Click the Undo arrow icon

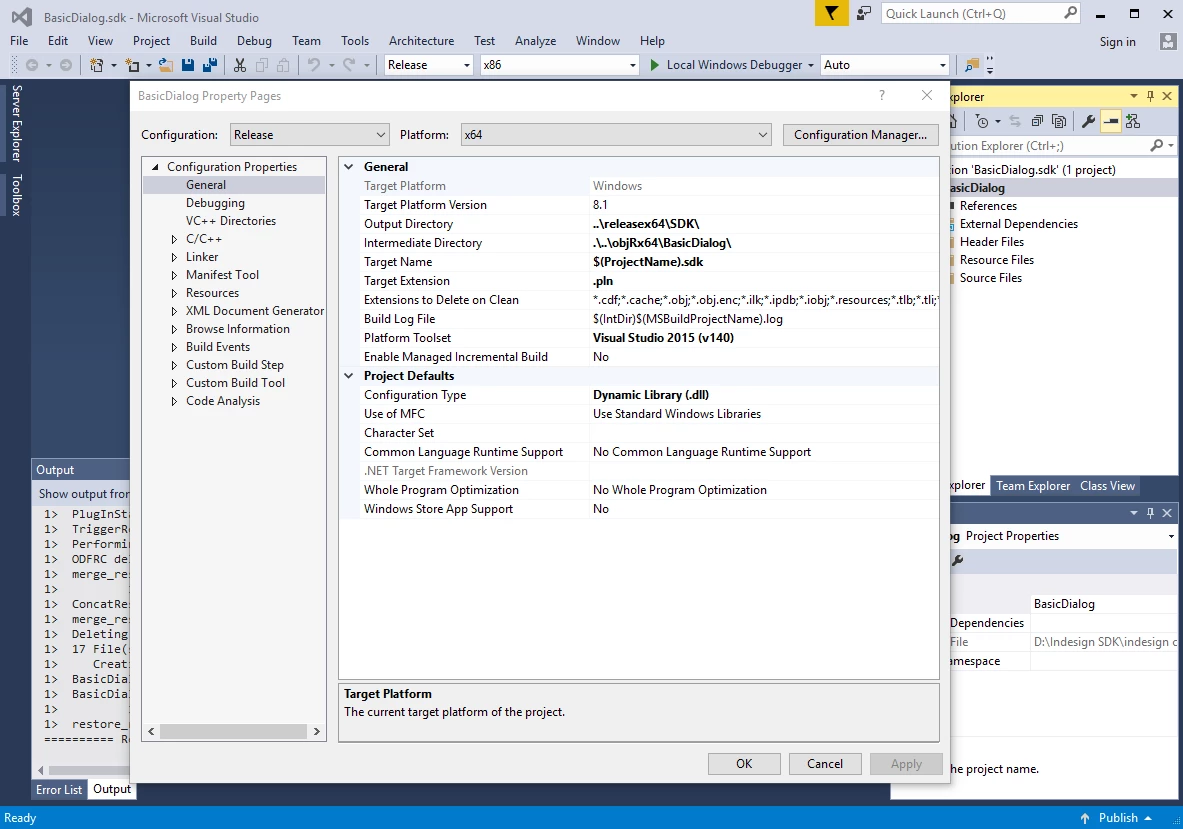pos(314,65)
